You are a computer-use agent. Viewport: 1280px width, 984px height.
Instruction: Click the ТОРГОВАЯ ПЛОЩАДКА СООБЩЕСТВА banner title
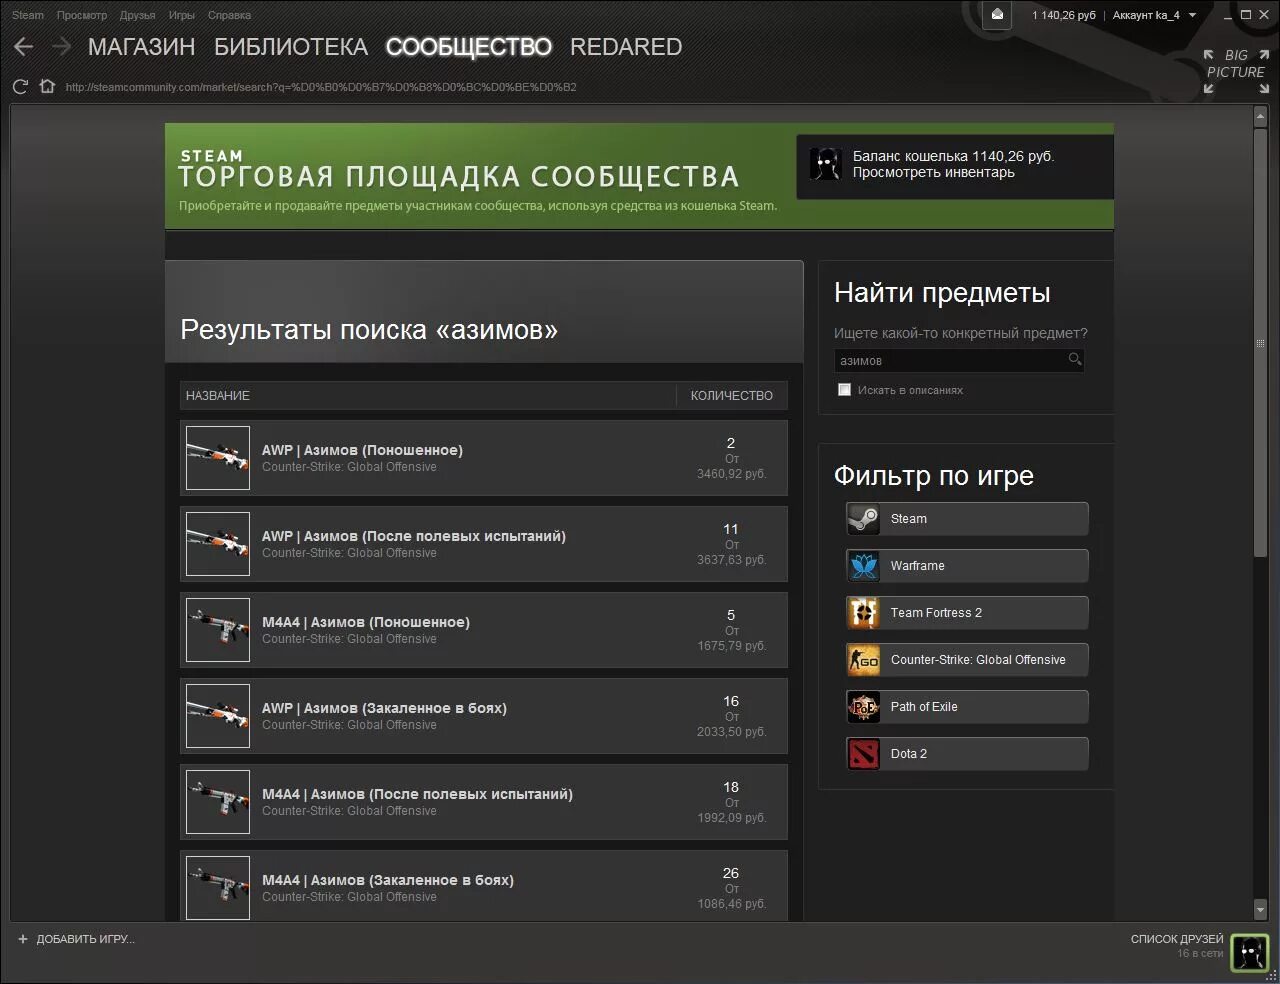(x=458, y=177)
